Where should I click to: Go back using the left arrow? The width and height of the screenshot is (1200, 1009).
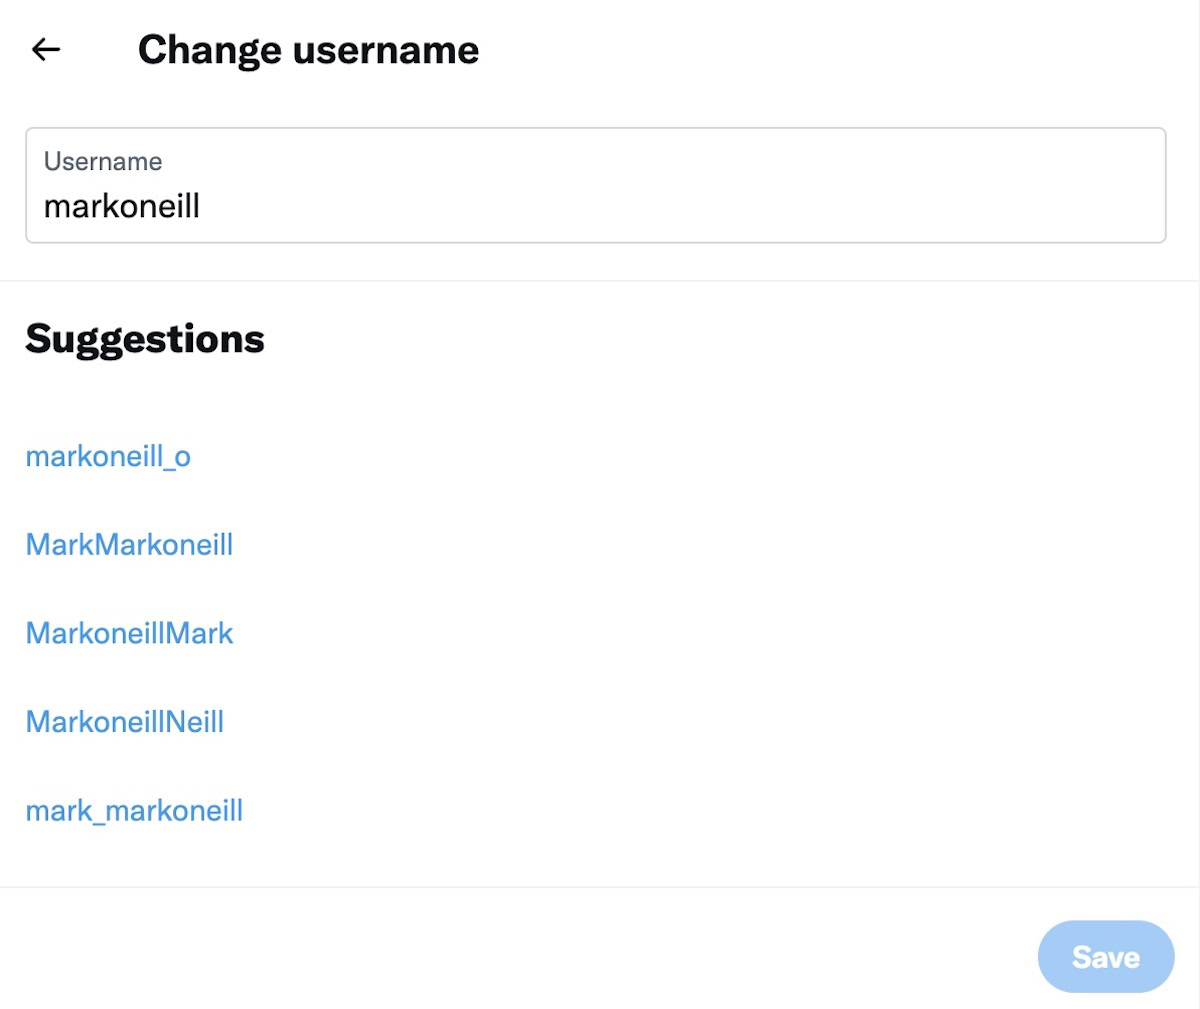pos(46,49)
